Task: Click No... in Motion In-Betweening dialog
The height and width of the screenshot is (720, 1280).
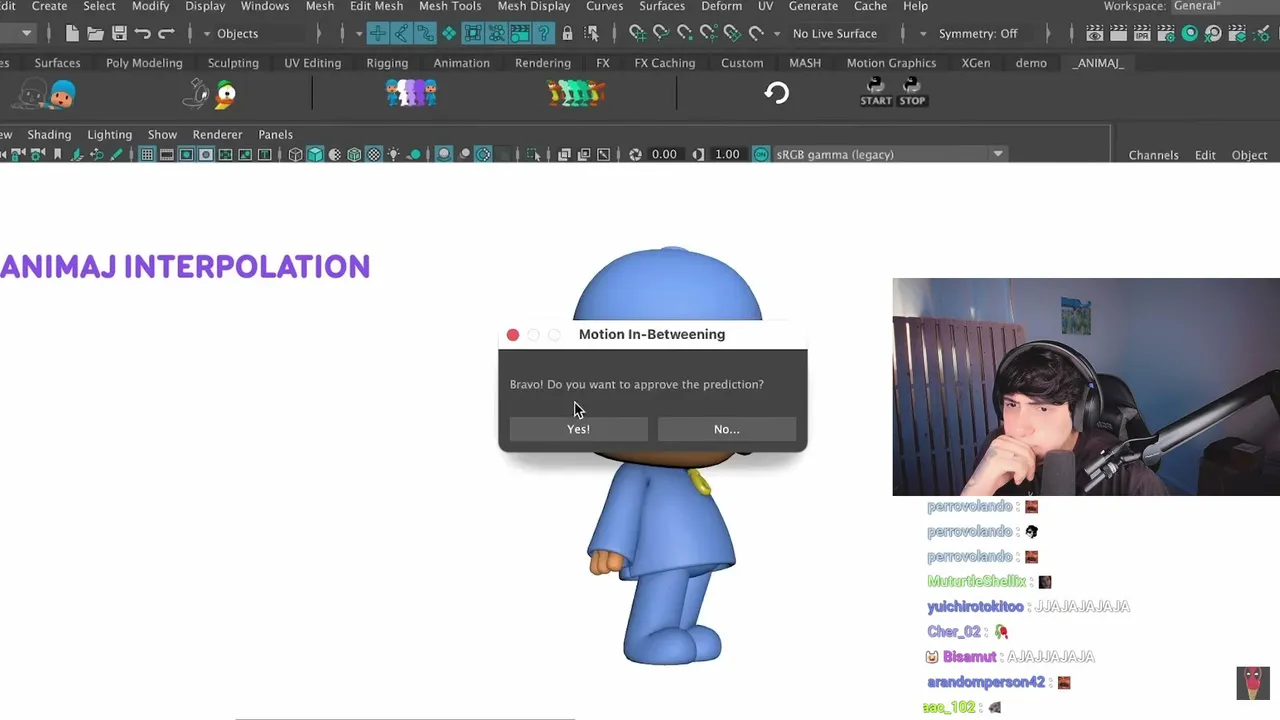Action: 727,429
